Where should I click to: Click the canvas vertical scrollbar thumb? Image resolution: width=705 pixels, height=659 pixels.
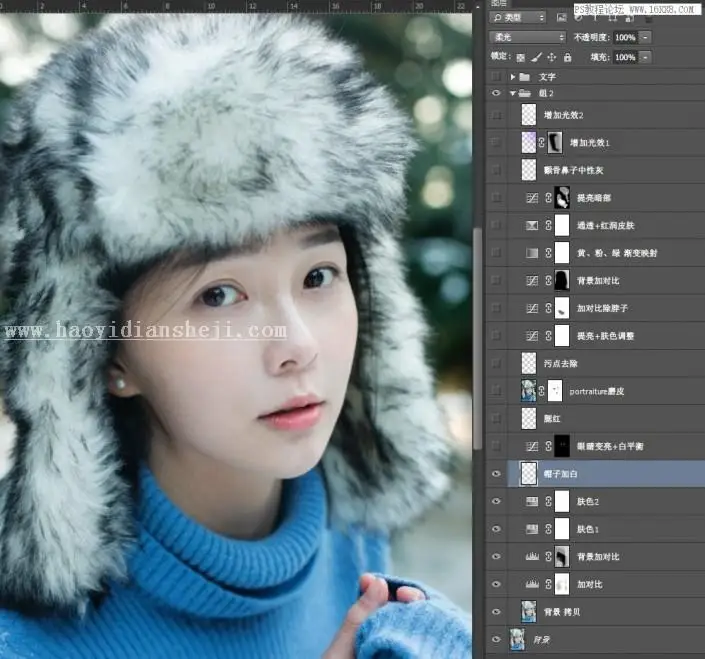477,337
